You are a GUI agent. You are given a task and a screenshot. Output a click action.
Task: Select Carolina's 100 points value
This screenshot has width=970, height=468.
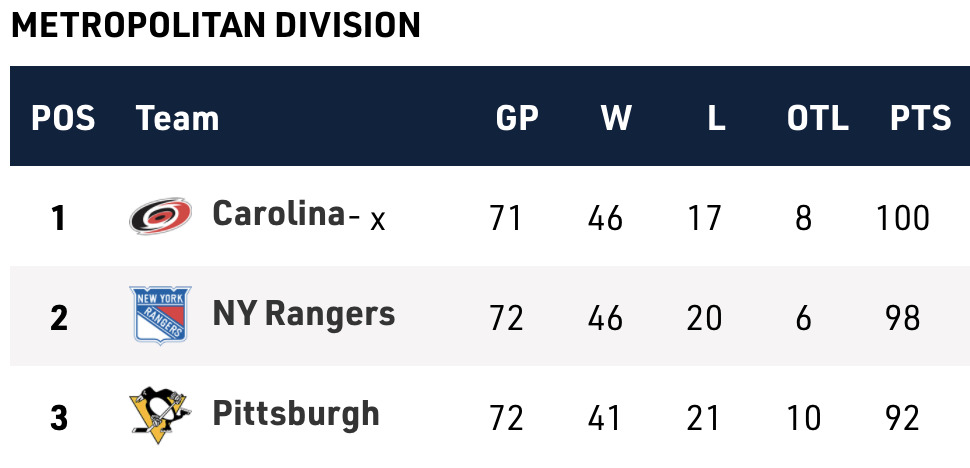click(902, 218)
